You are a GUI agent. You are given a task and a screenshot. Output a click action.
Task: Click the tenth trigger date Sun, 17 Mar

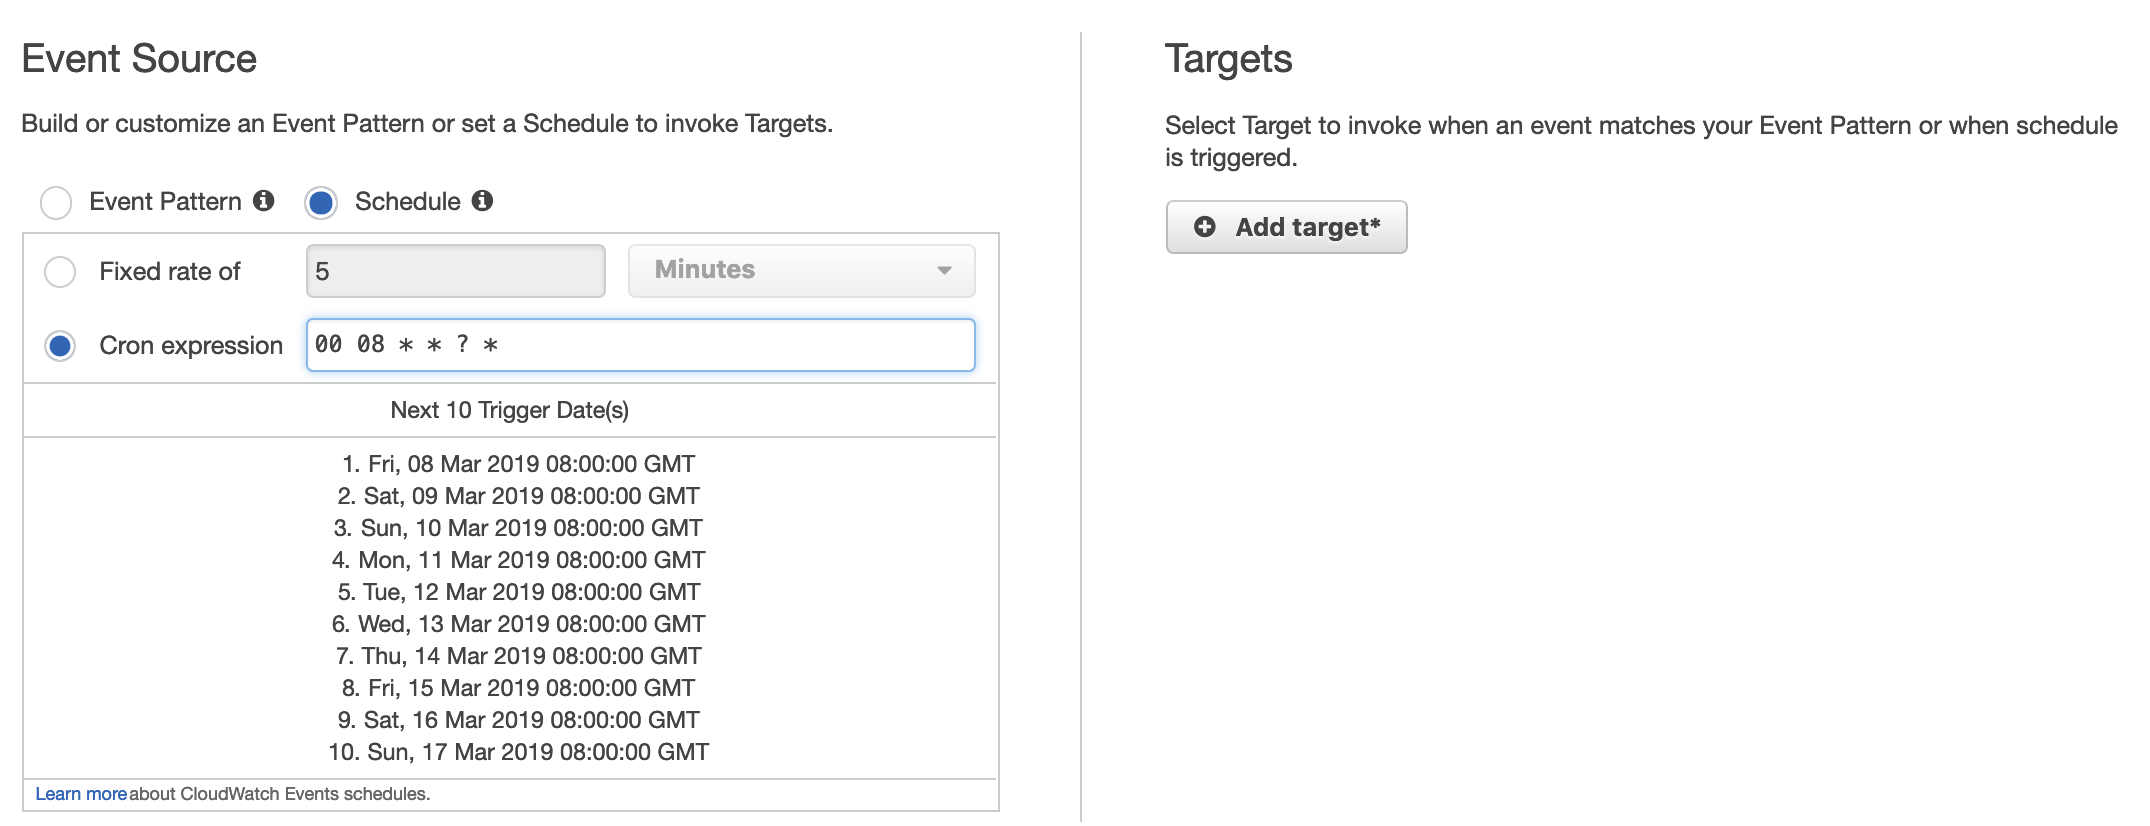[518, 752]
